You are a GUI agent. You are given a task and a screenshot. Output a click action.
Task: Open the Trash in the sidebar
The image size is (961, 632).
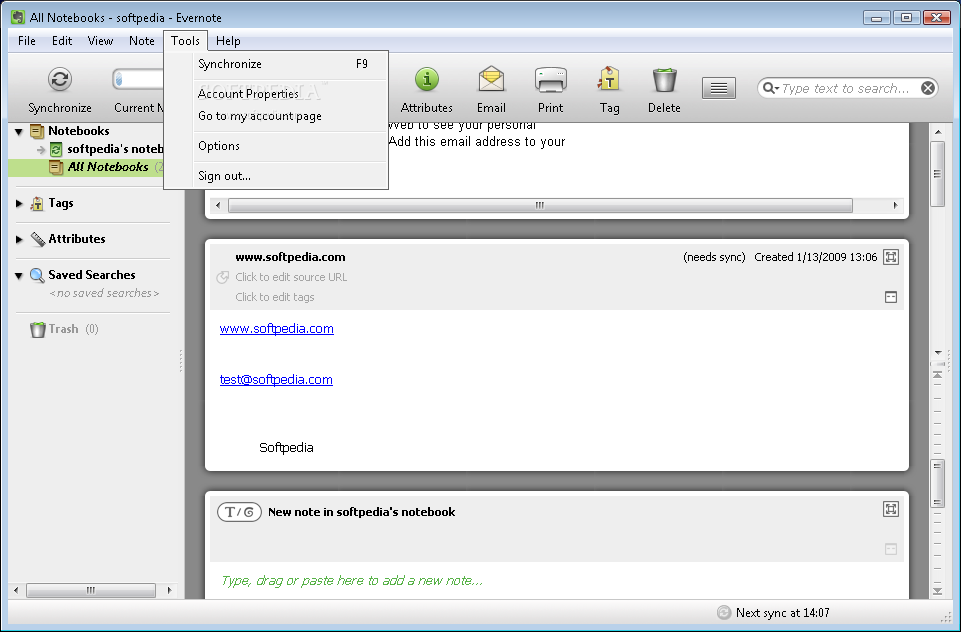coord(64,329)
